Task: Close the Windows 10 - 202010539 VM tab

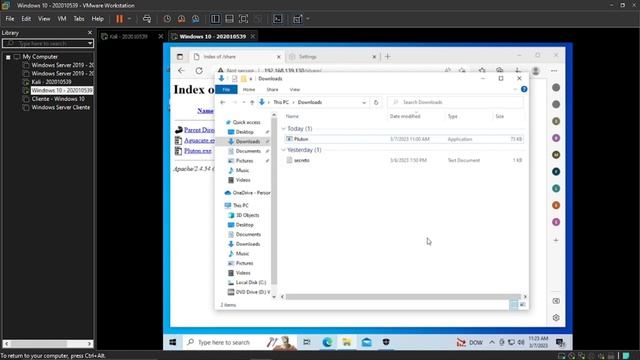Action: click(x=253, y=37)
